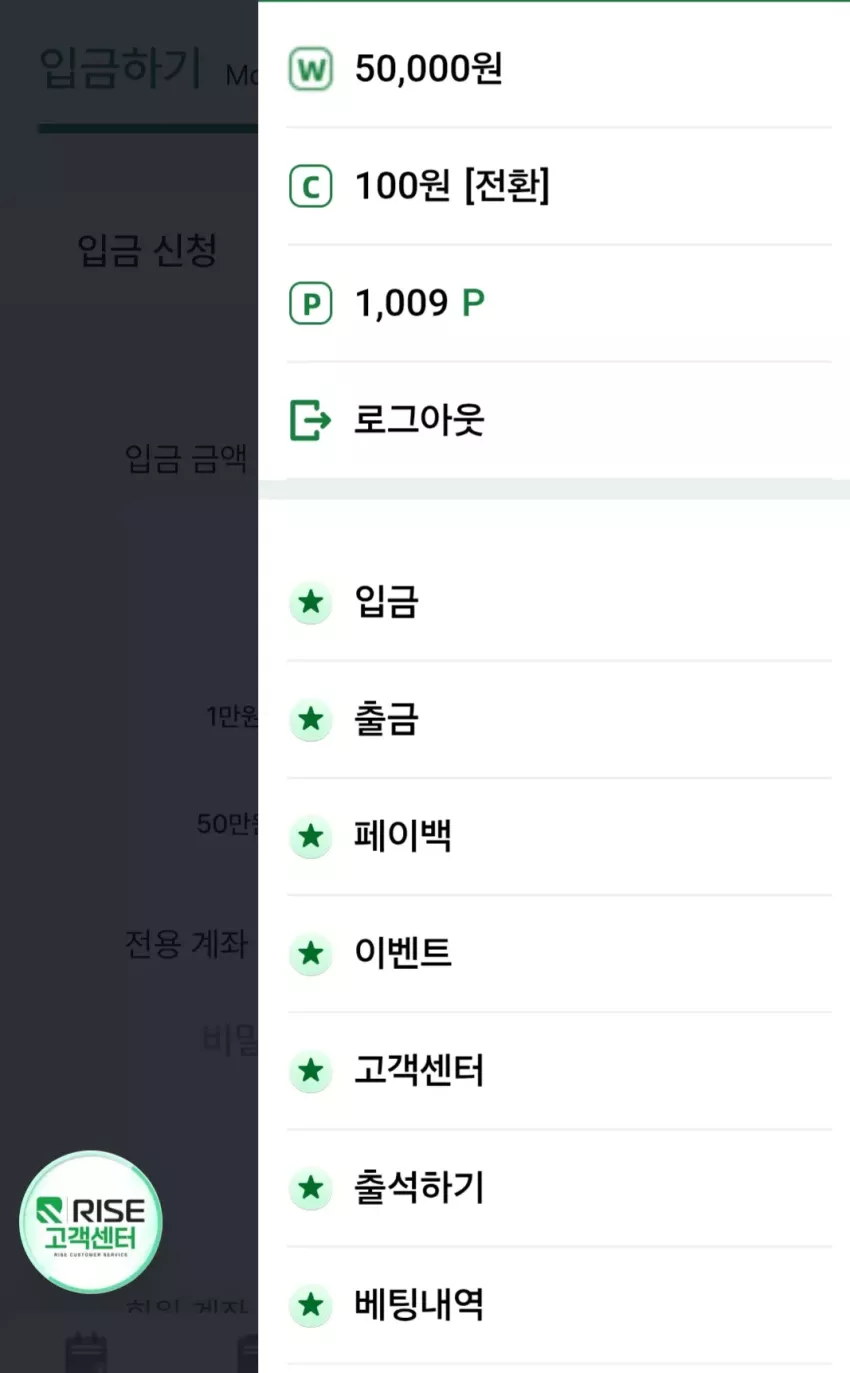The height and width of the screenshot is (1373, 850).
Task: Click the star icon next to 입금
Action: (x=311, y=603)
